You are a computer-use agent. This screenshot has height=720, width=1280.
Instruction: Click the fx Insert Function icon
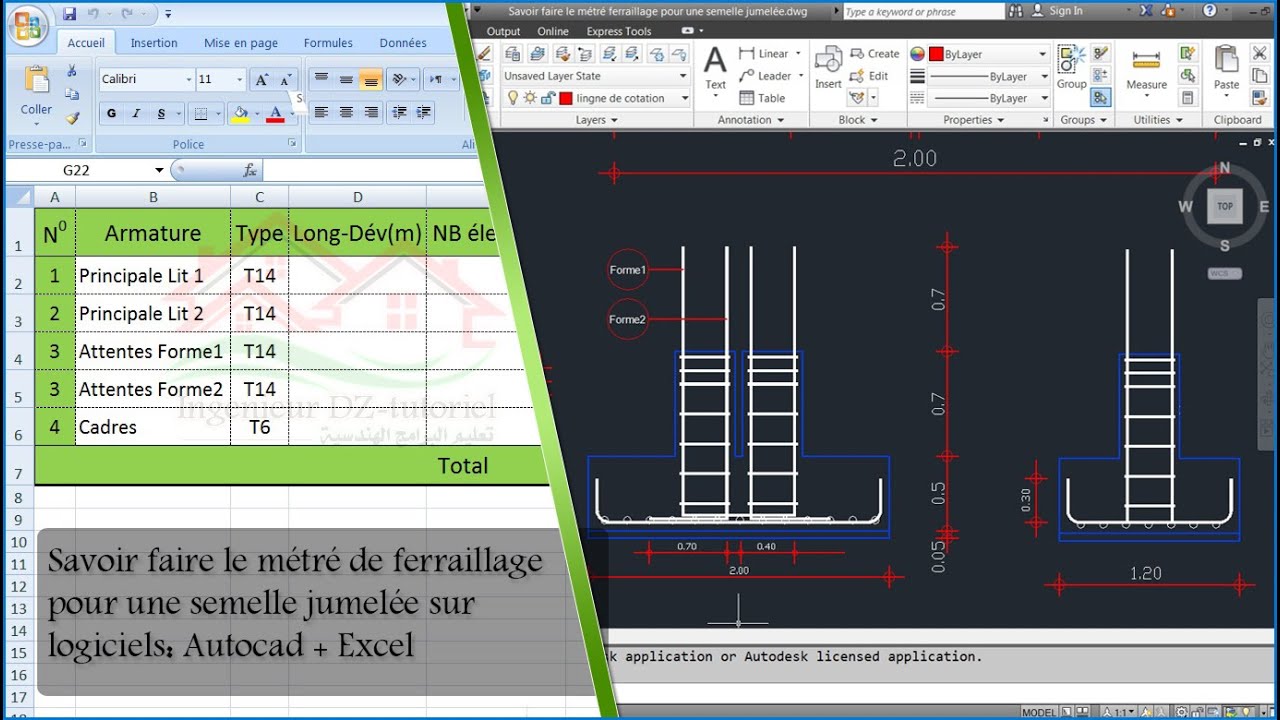[x=250, y=170]
